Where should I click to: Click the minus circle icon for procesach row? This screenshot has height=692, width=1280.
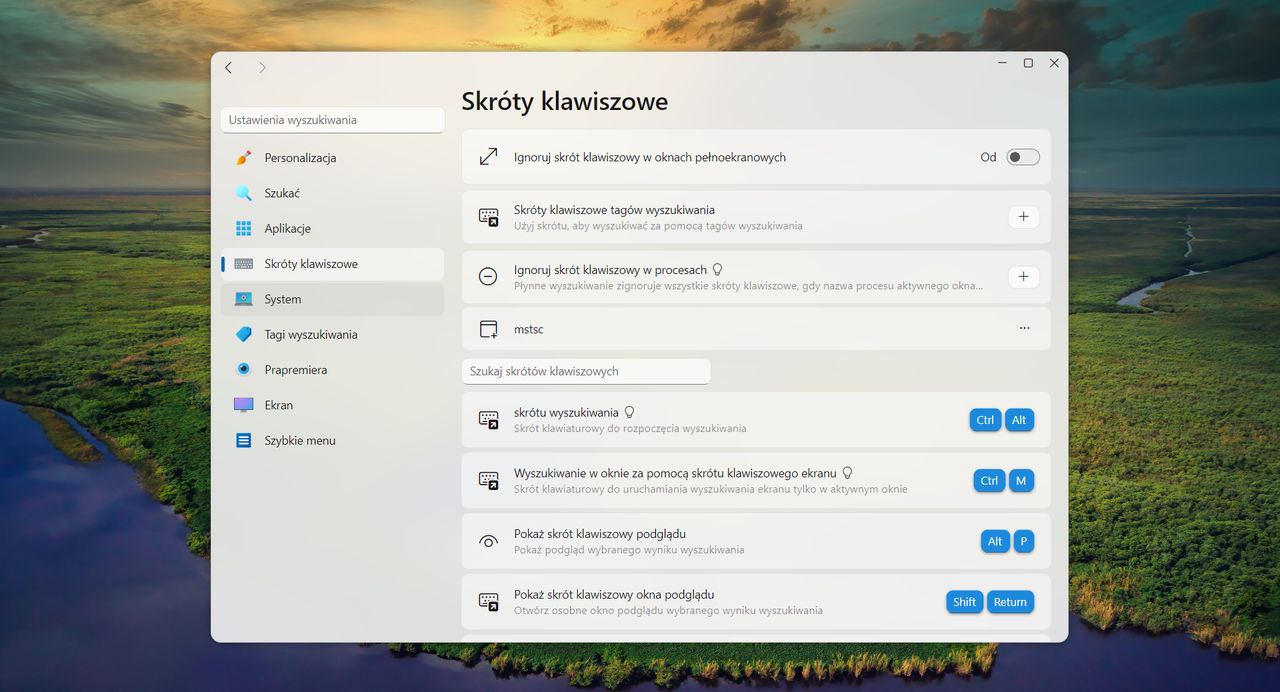click(x=488, y=277)
